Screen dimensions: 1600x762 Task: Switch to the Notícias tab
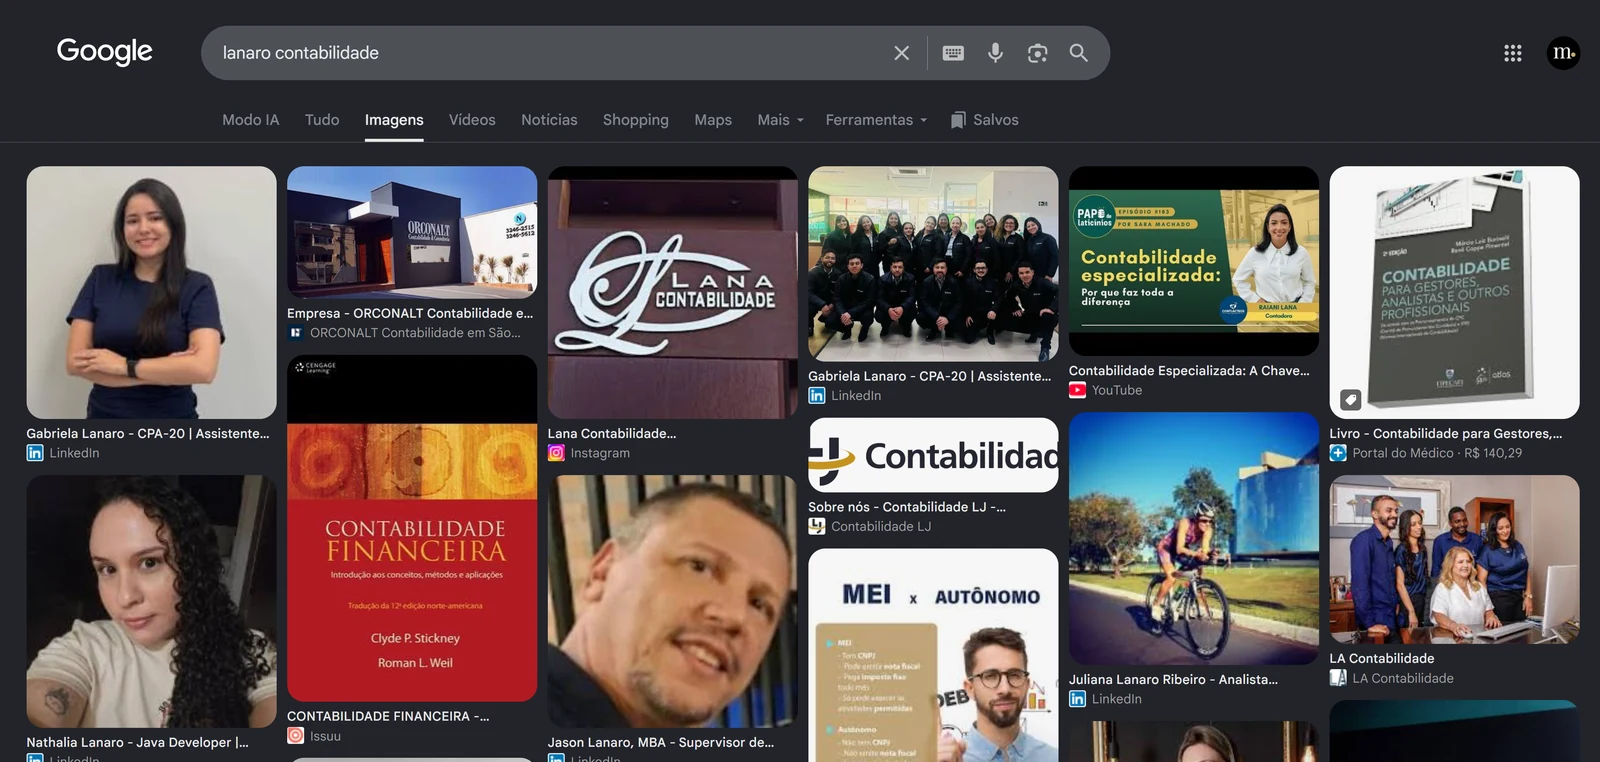549,120
